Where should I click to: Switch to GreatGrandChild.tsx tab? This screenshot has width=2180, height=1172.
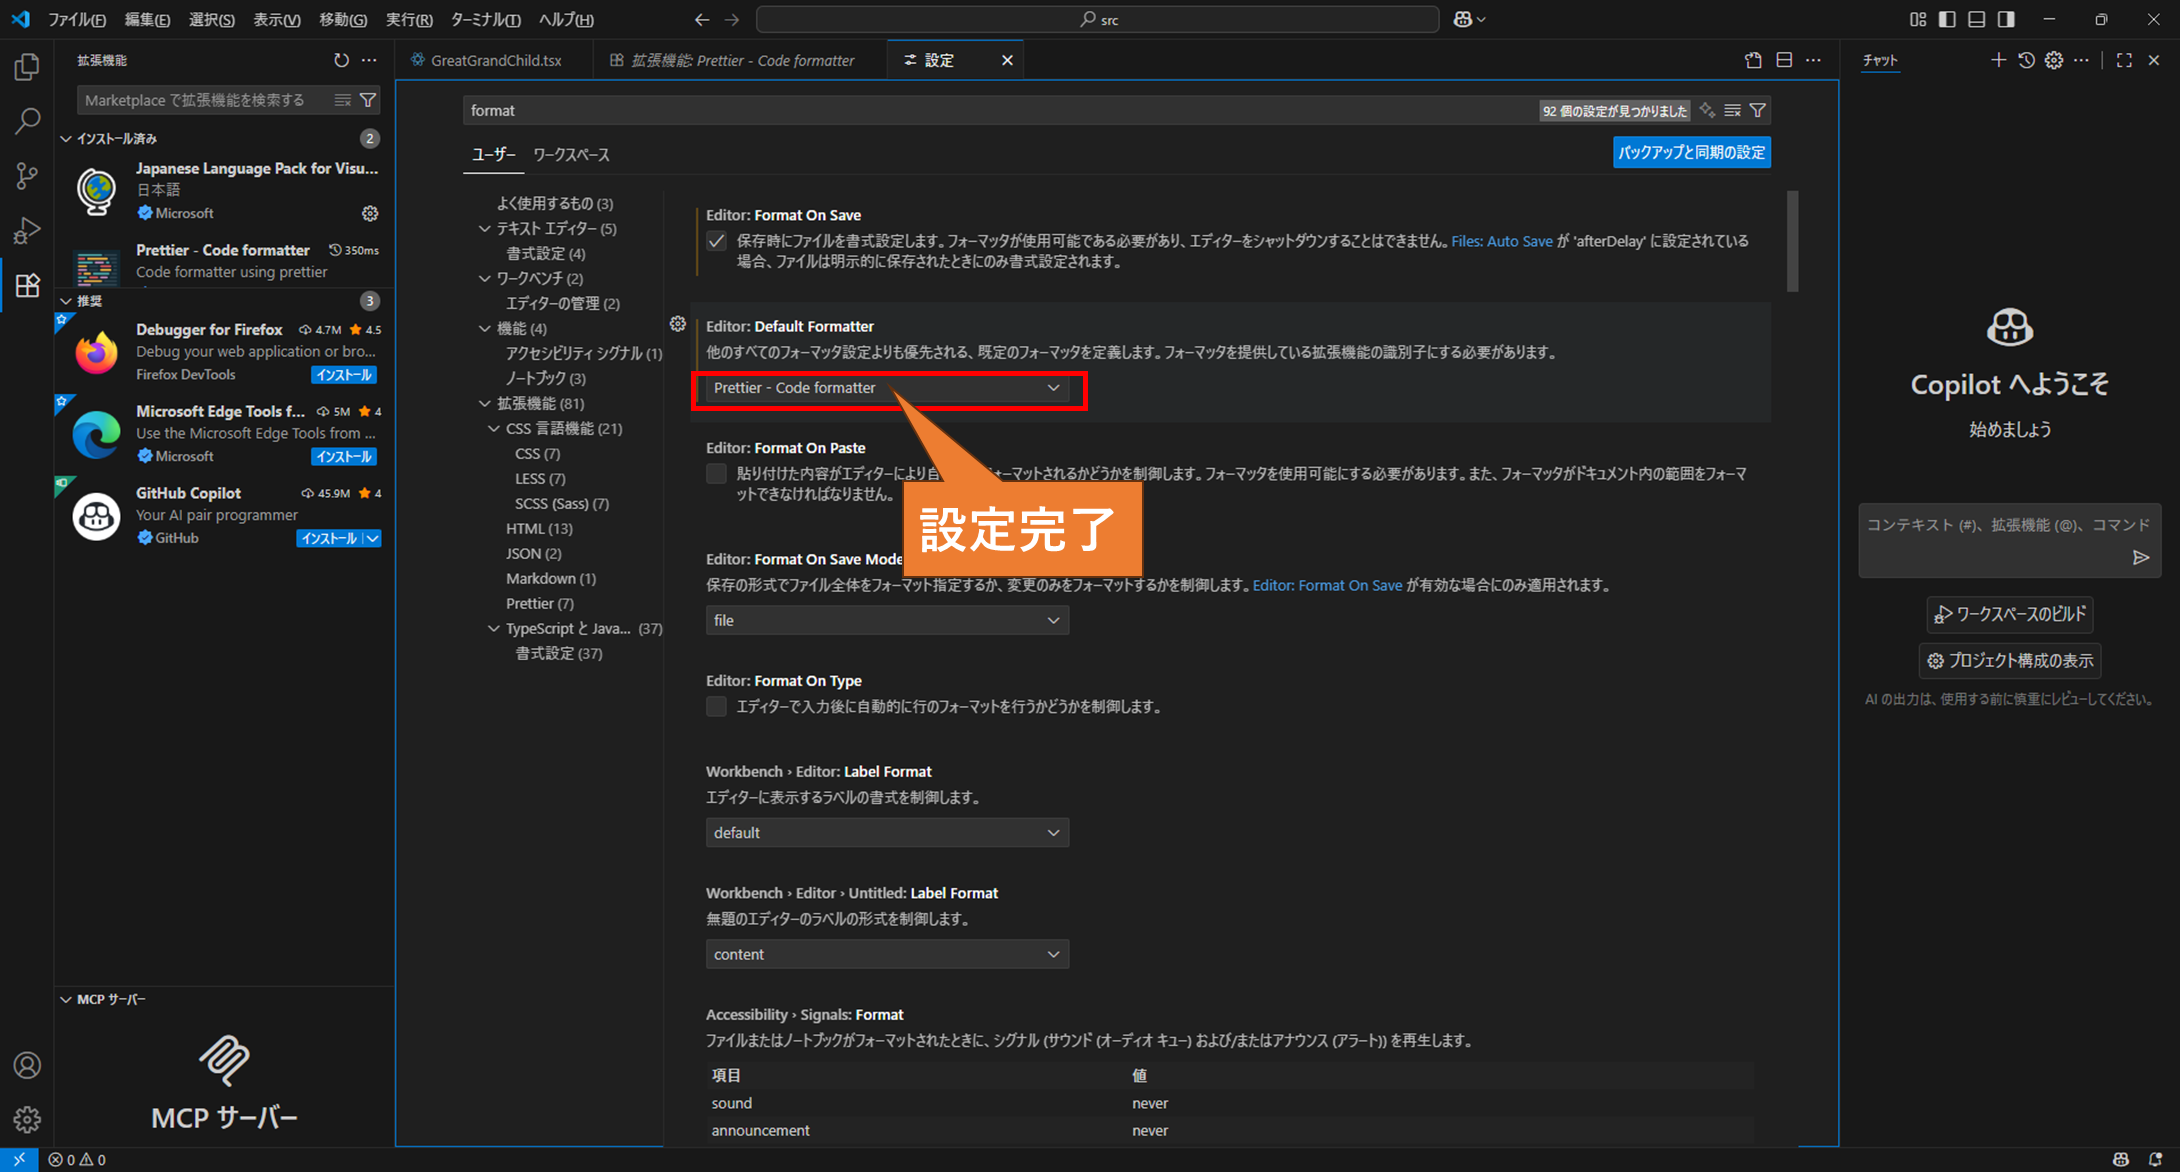tap(494, 60)
